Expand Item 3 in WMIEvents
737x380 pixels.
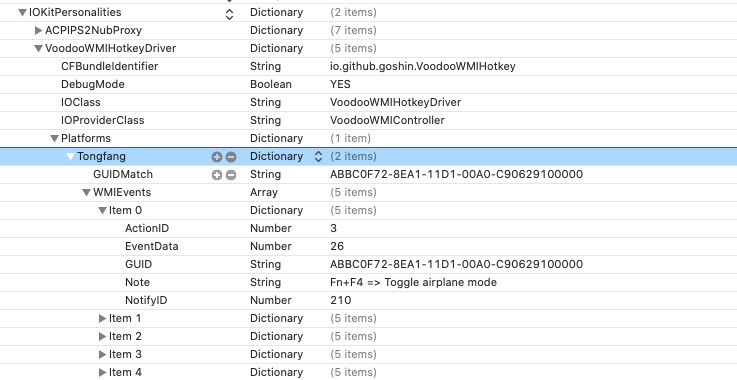102,355
